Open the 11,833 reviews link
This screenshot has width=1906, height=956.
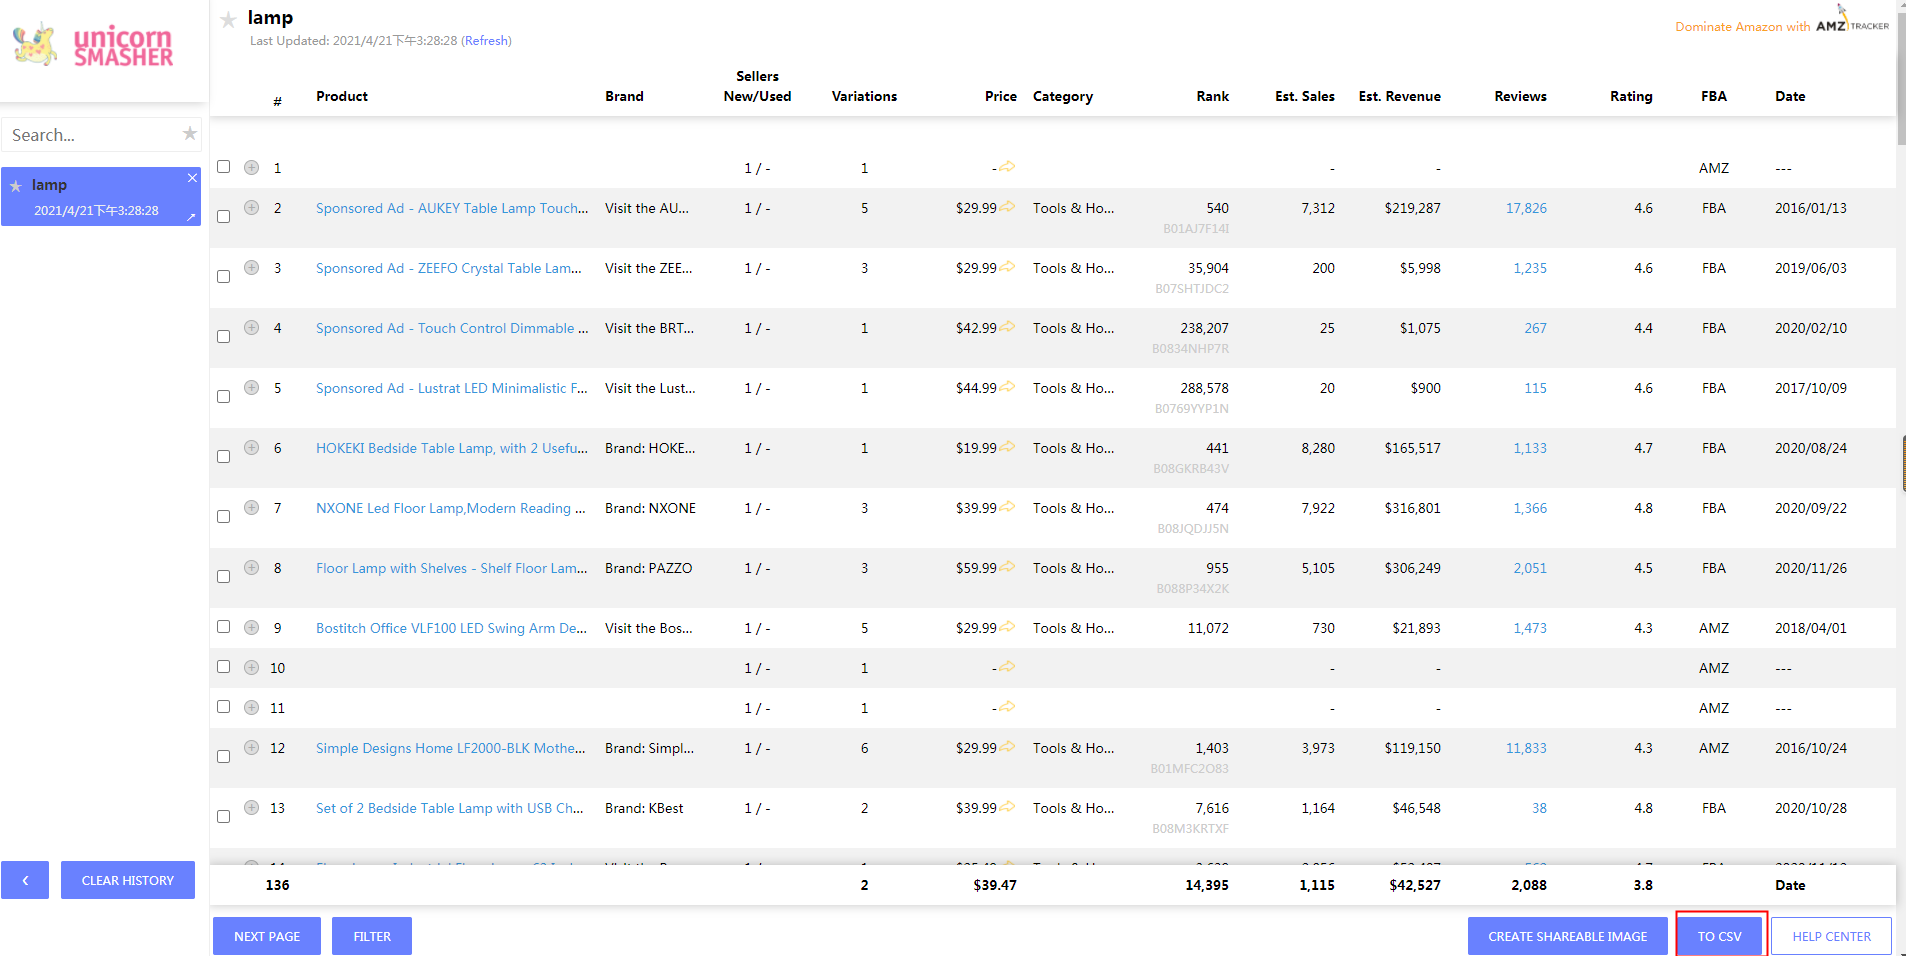1526,748
